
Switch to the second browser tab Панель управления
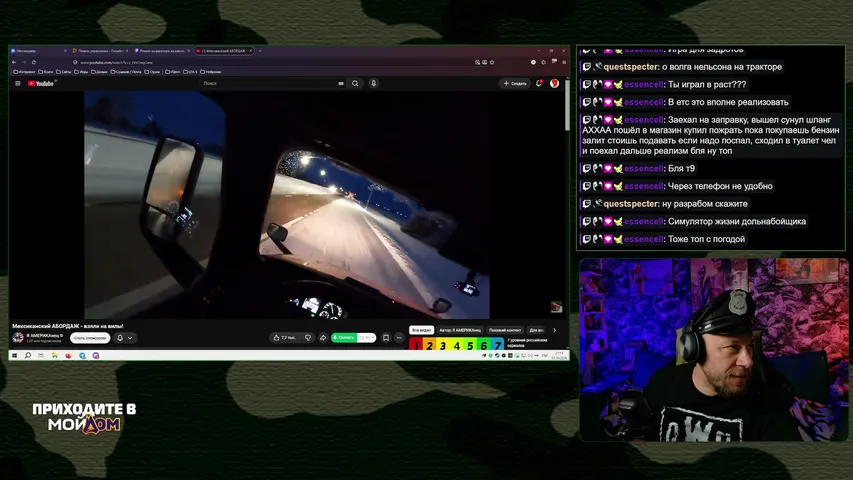100,51
